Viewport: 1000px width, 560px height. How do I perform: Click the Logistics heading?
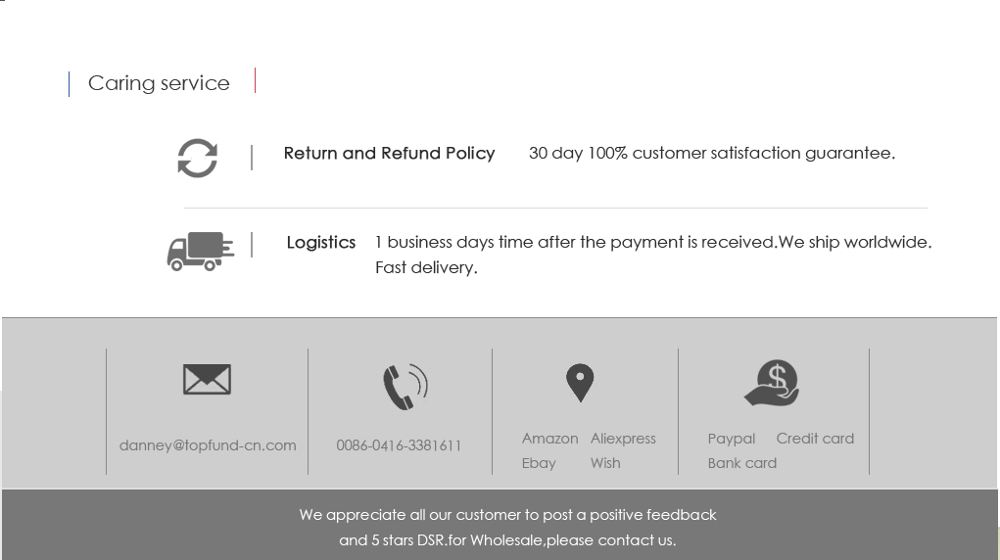(x=321, y=242)
